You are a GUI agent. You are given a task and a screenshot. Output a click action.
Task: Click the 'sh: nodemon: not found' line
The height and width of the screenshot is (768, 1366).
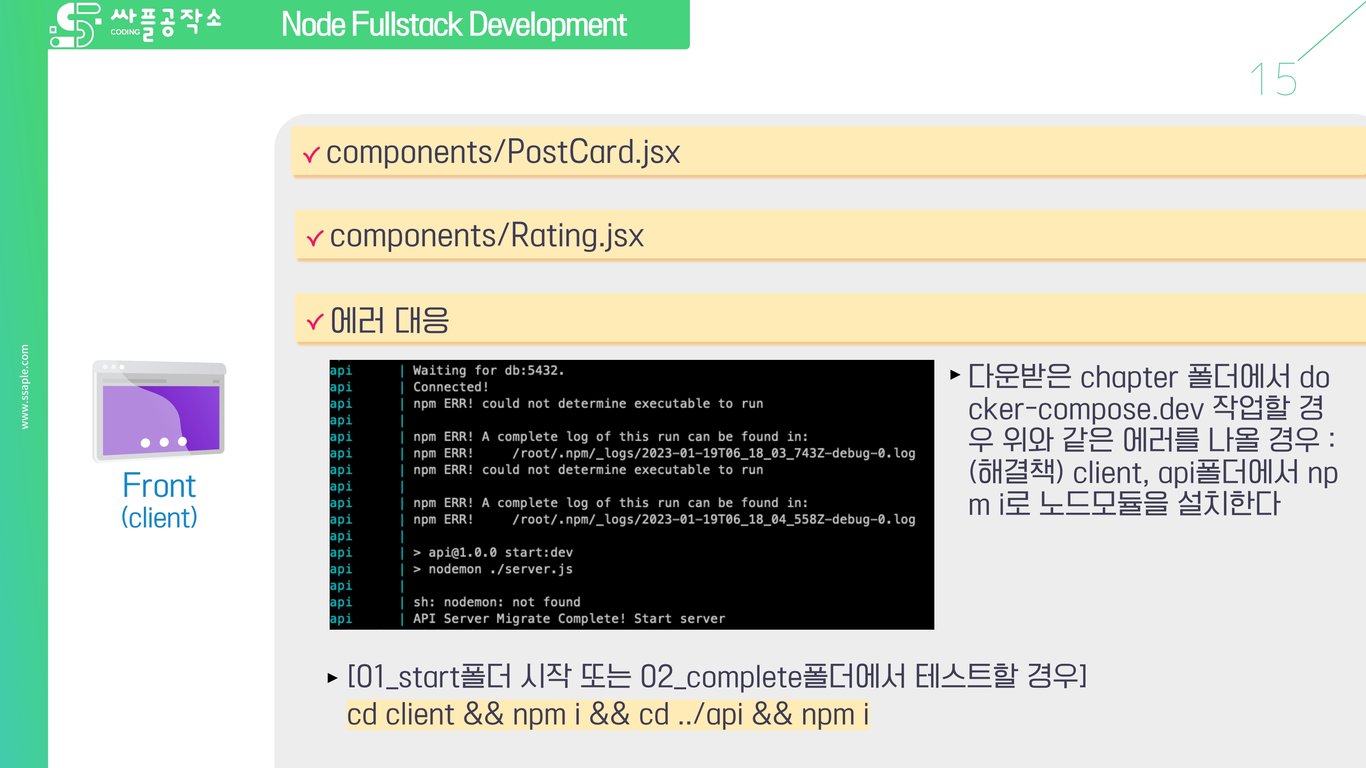497,602
